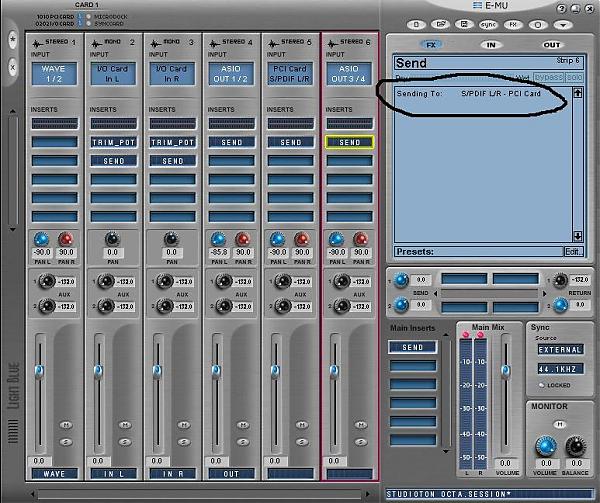Switch to the OUT tab

tap(551, 45)
